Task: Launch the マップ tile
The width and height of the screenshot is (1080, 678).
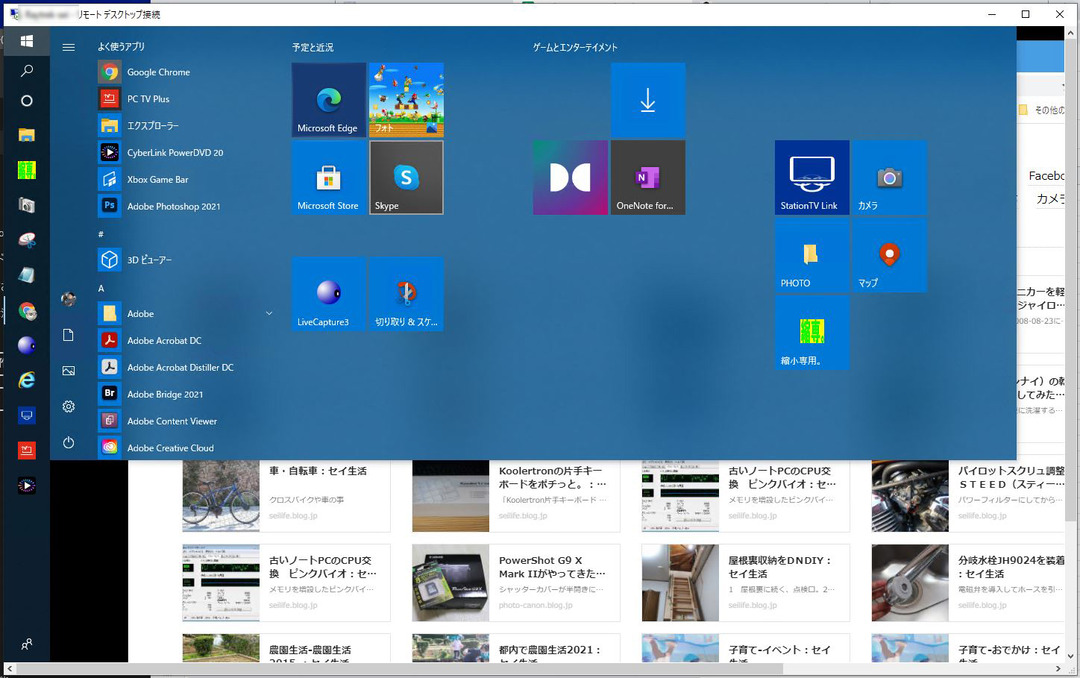Action: pyautogui.click(x=890, y=256)
